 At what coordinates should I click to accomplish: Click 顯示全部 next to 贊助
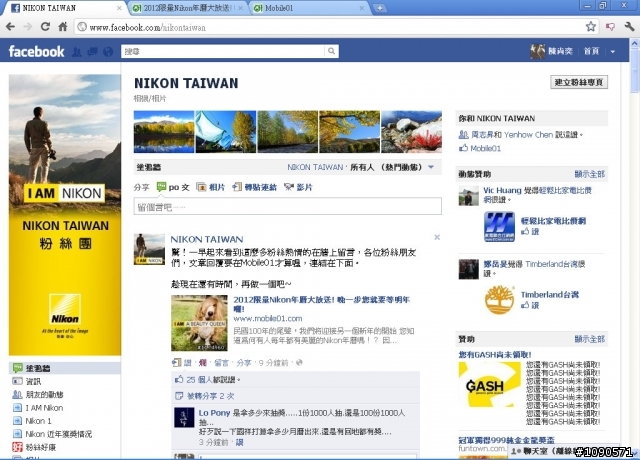coord(589,339)
